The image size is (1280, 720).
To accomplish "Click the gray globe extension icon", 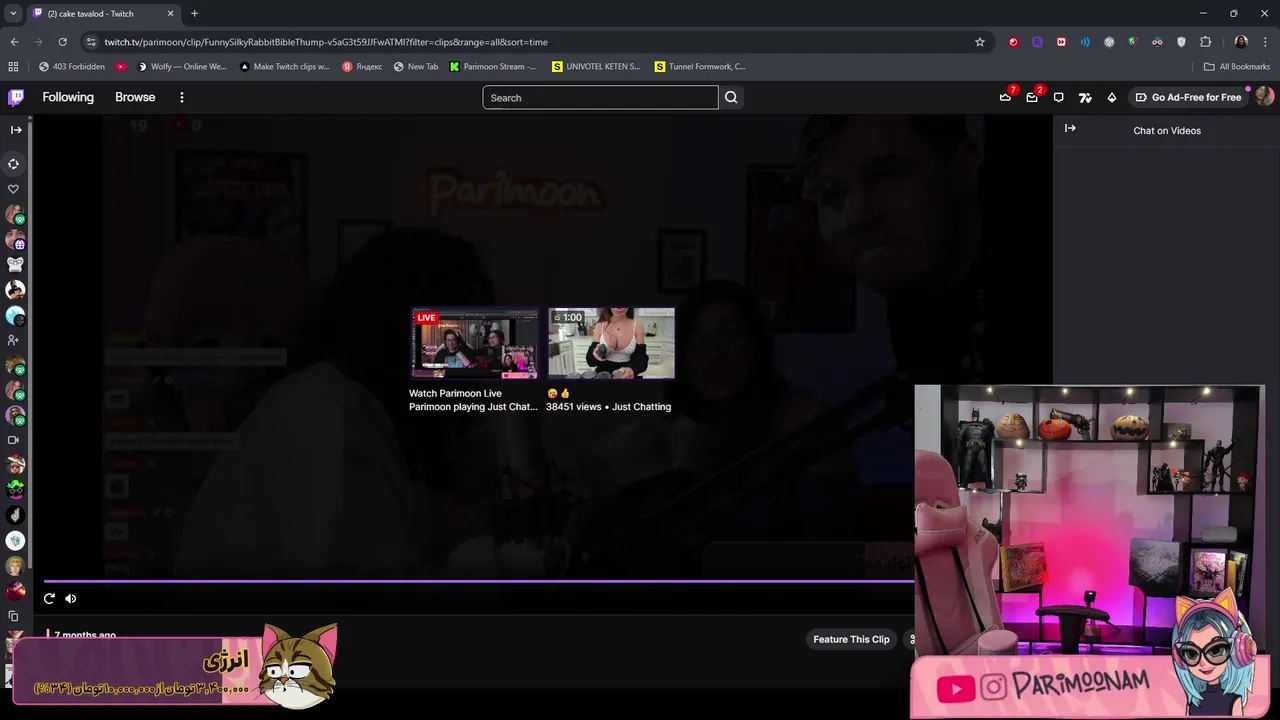I will tap(1109, 42).
